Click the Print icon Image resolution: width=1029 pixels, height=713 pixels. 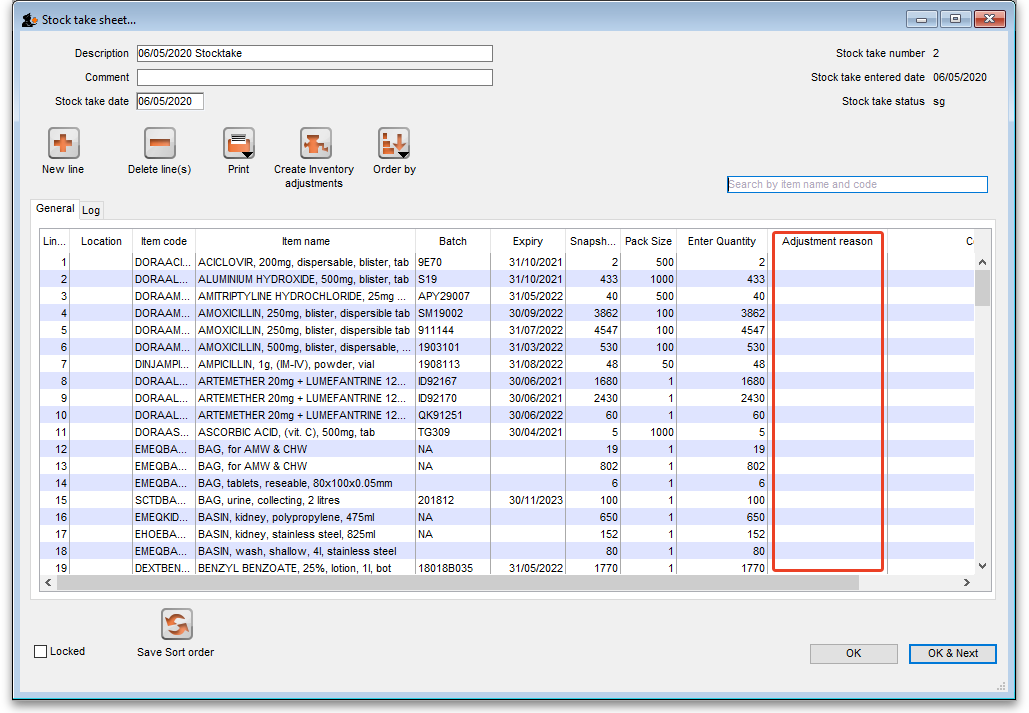239,144
